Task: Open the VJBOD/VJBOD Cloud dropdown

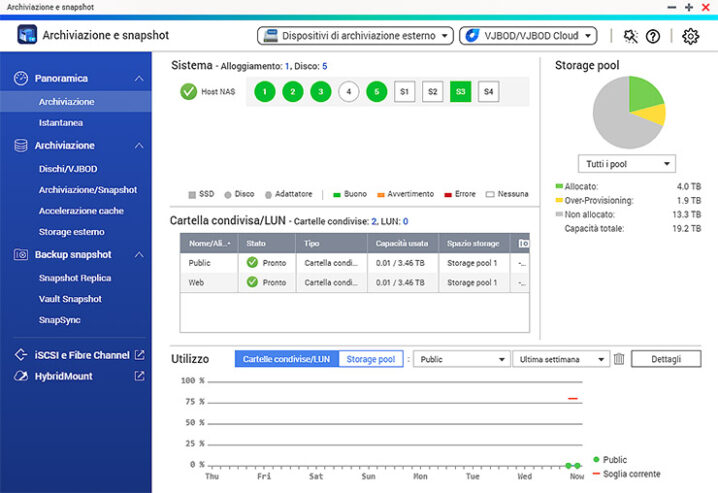Action: pos(527,36)
